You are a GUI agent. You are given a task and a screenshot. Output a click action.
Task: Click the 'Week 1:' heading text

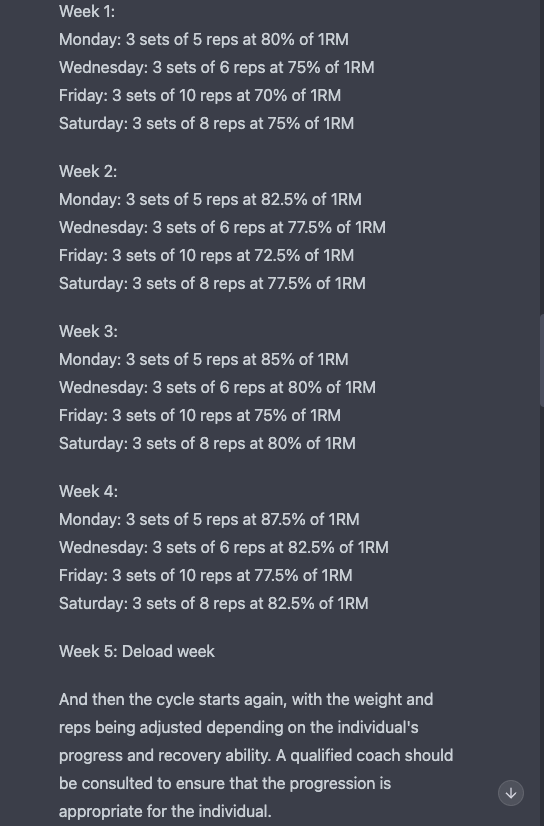coord(87,12)
